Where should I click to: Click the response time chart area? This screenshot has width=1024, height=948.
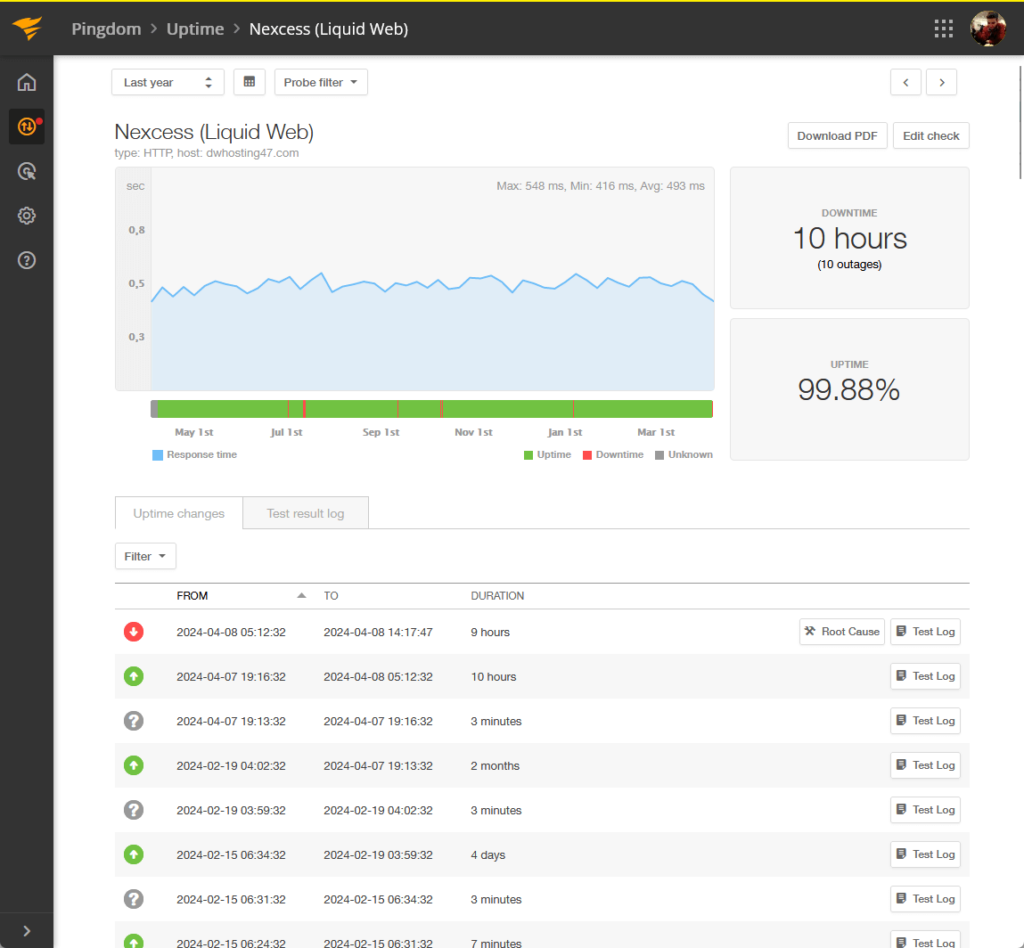432,279
